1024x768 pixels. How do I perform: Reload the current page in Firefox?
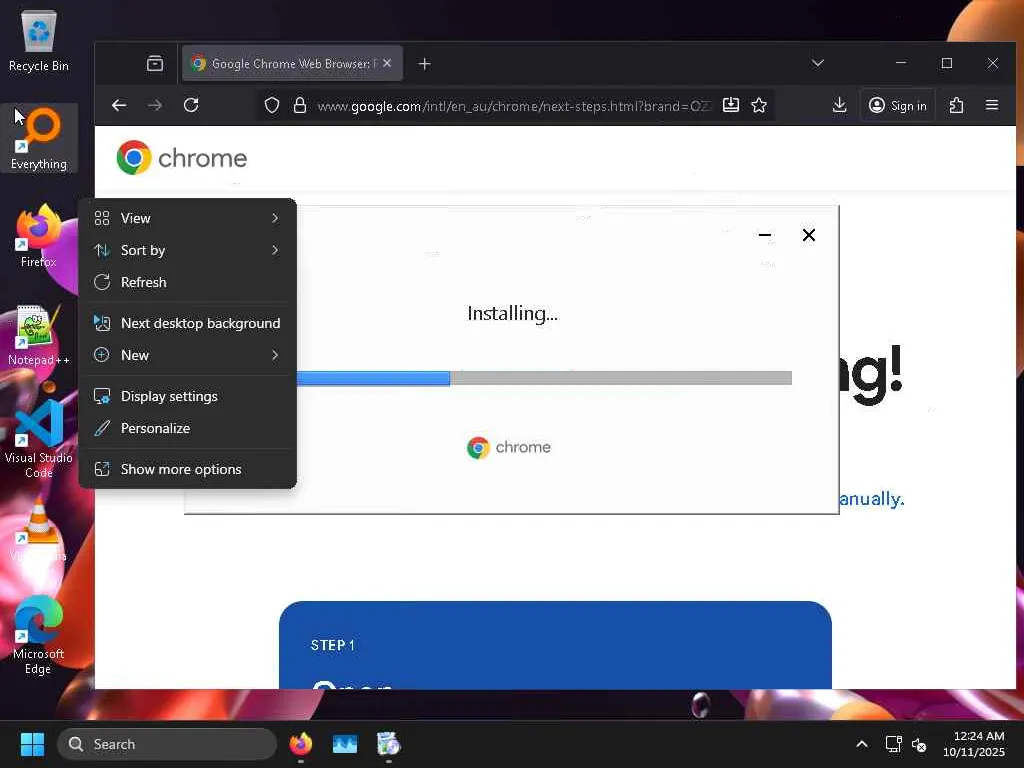(191, 105)
